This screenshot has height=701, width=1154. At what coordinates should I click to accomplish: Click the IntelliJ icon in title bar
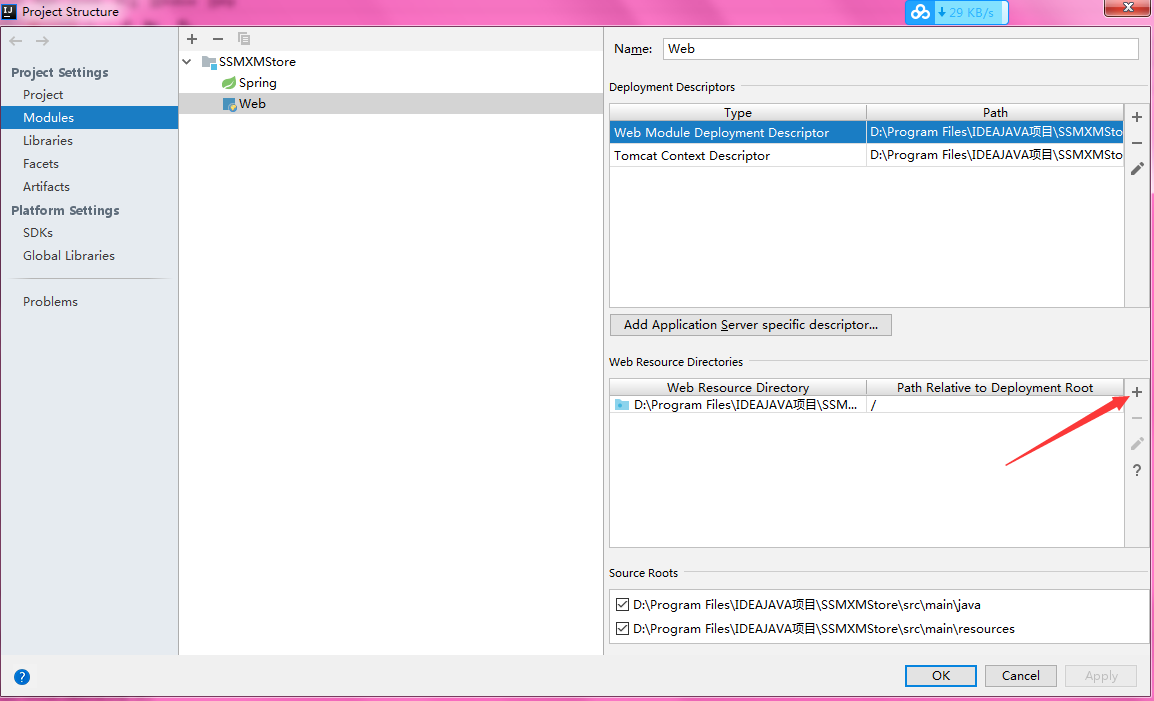(10, 12)
